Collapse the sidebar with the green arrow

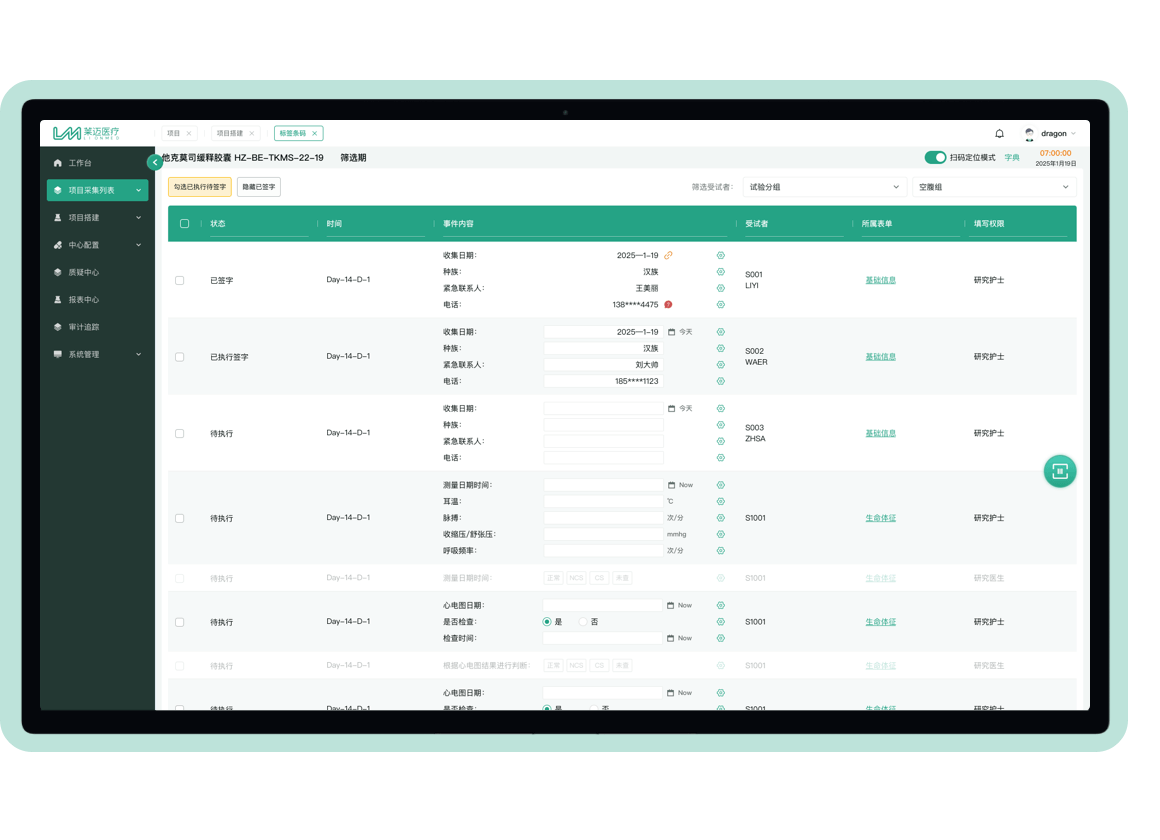154,162
